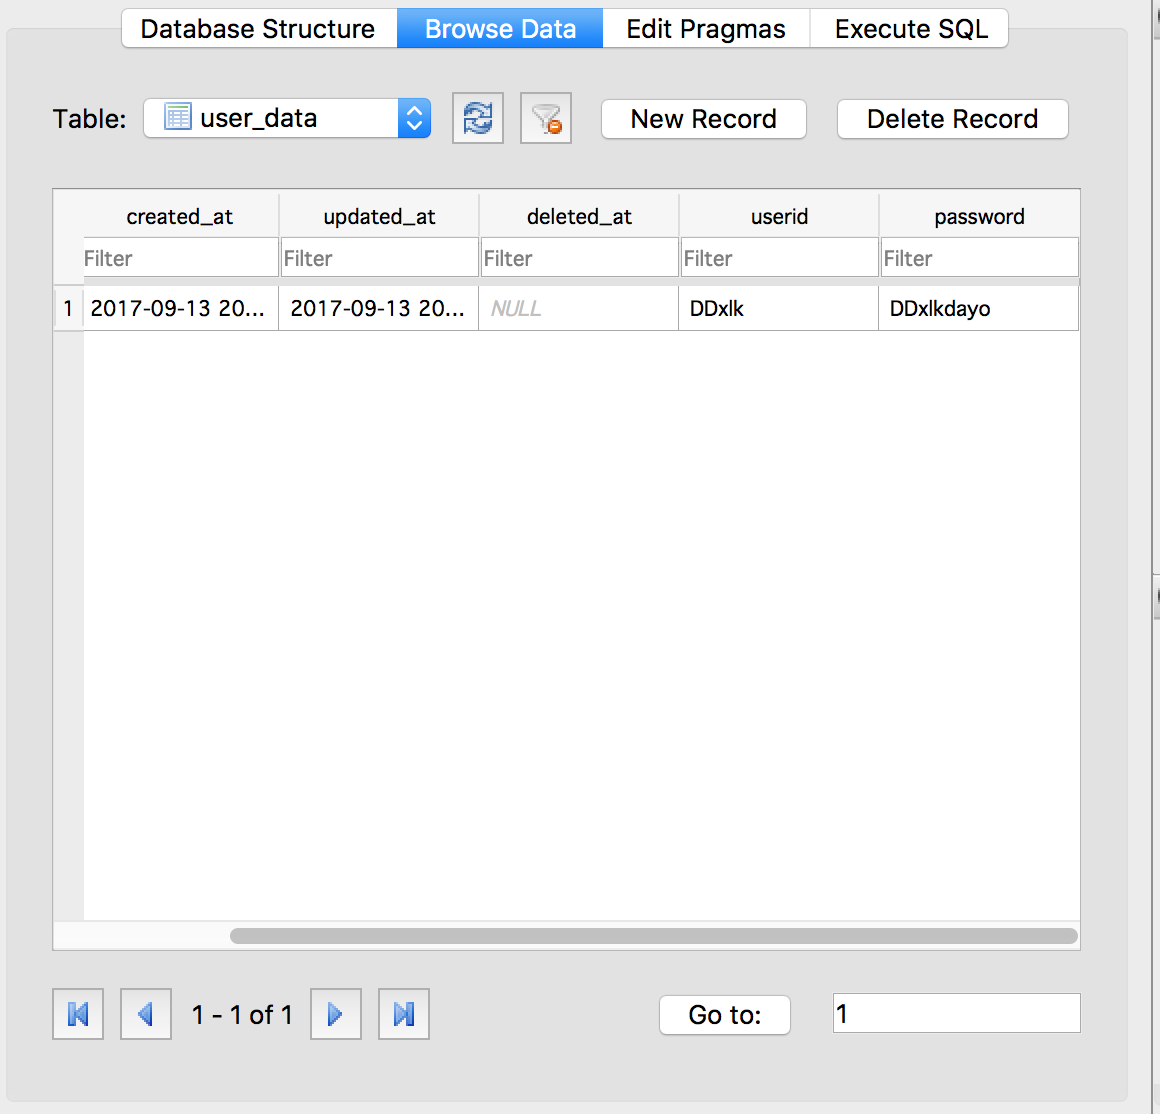Sort by the password column header
The height and width of the screenshot is (1114, 1160).
point(979,216)
